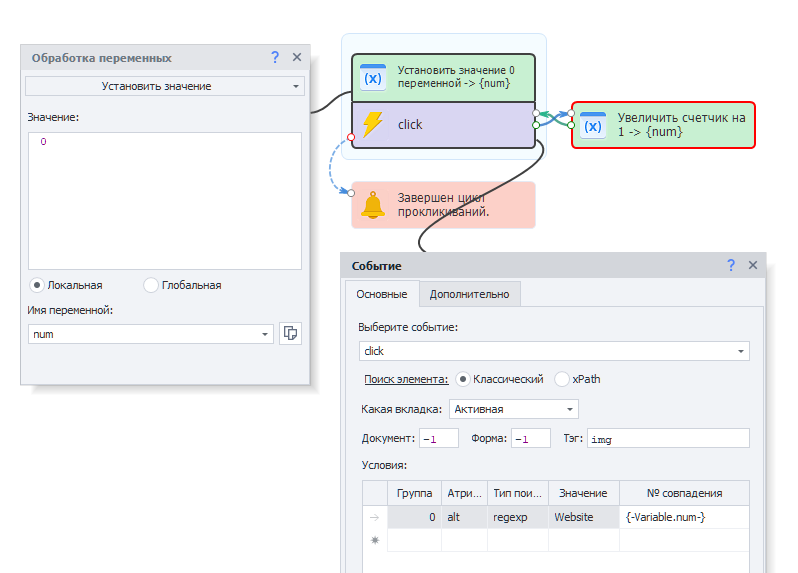Close the Обработка переменных window
The height and width of the screenshot is (573, 798).
pyautogui.click(x=297, y=57)
